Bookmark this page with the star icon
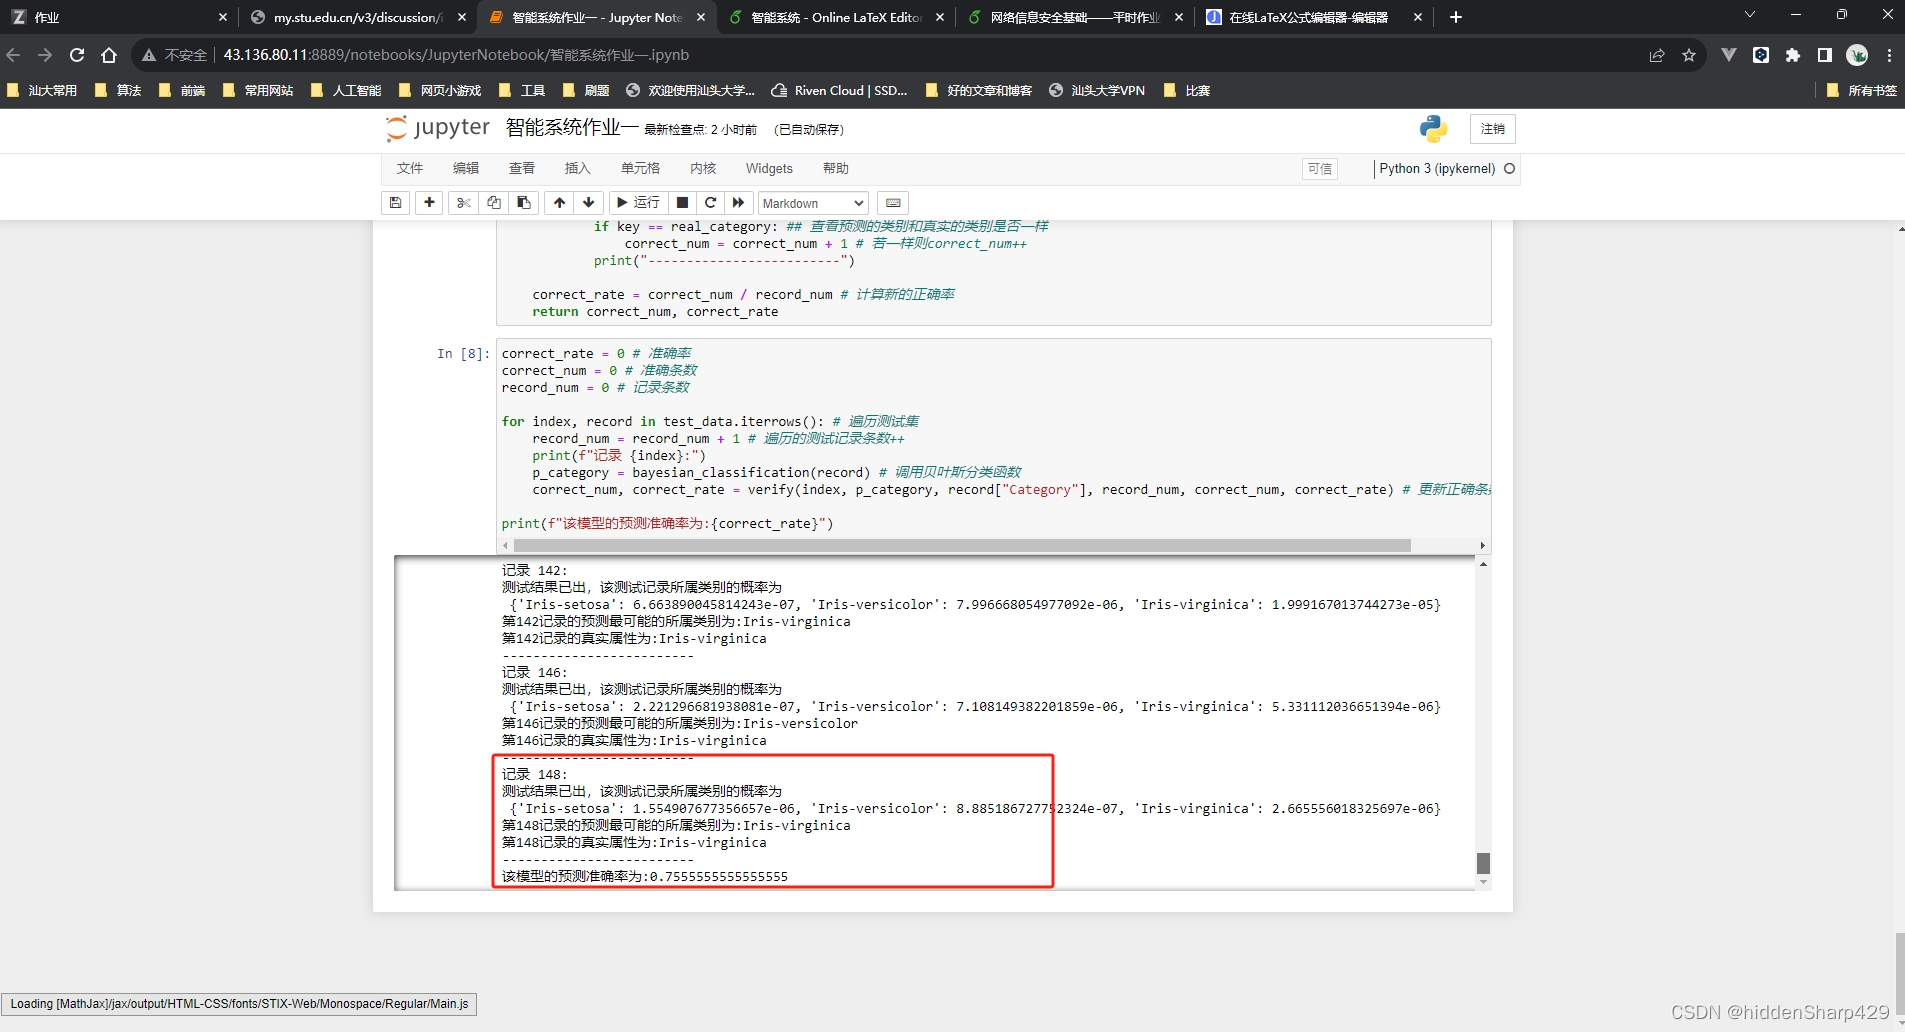Screen dimensions: 1905x1032 [1689, 55]
